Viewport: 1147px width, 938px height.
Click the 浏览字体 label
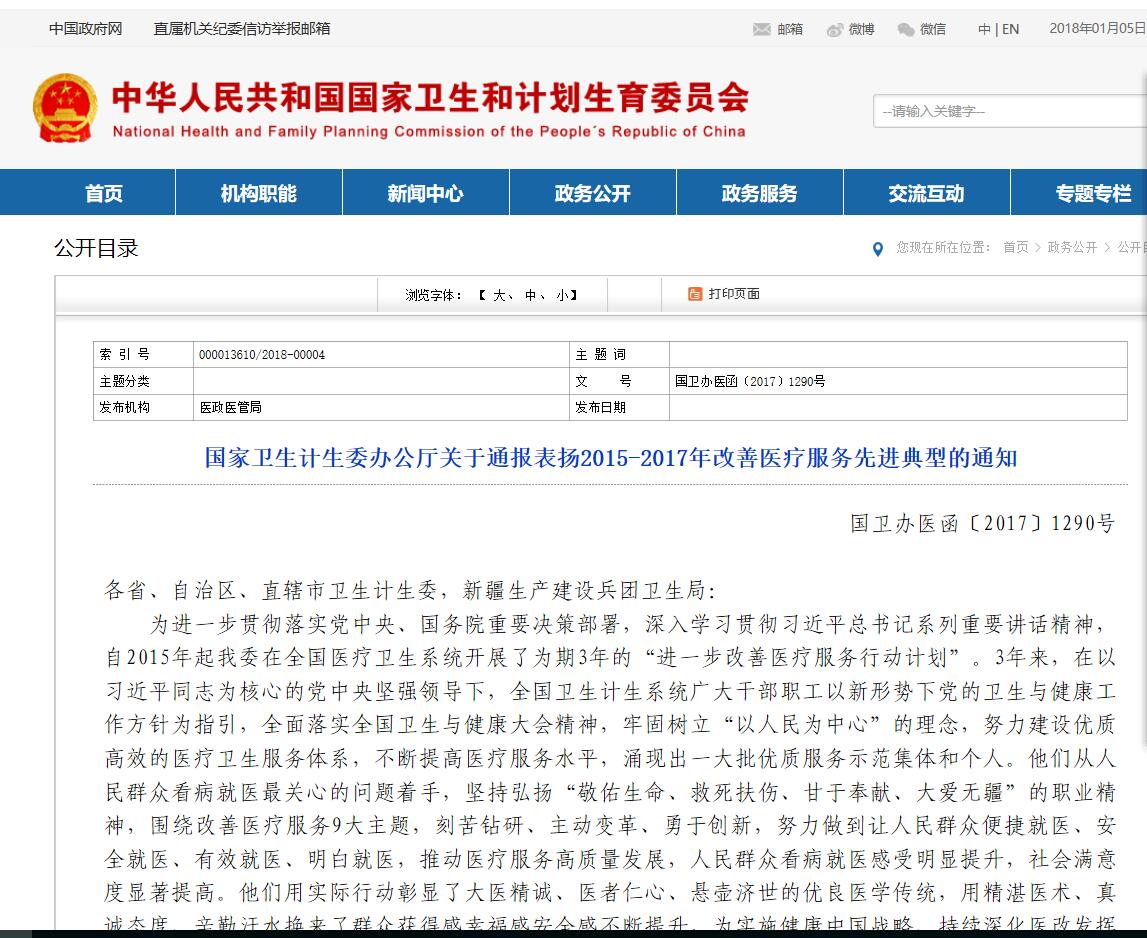pyautogui.click(x=435, y=295)
